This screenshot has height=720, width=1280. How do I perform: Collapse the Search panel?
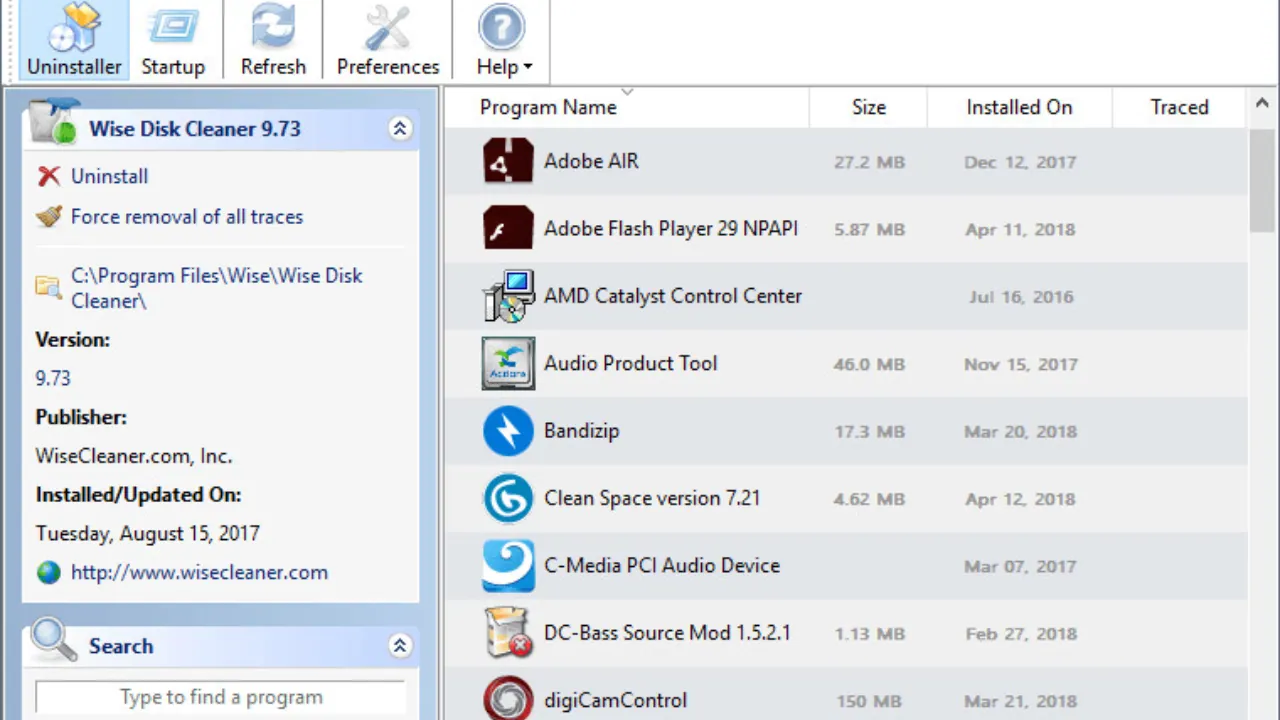(400, 646)
